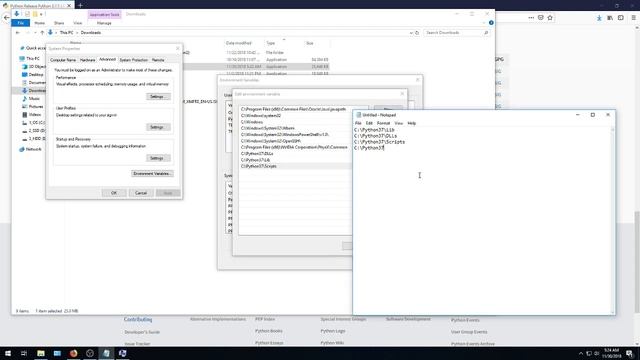Click This PC in Explorer address bar
Image resolution: width=640 pixels, height=360 pixels.
[x=67, y=33]
